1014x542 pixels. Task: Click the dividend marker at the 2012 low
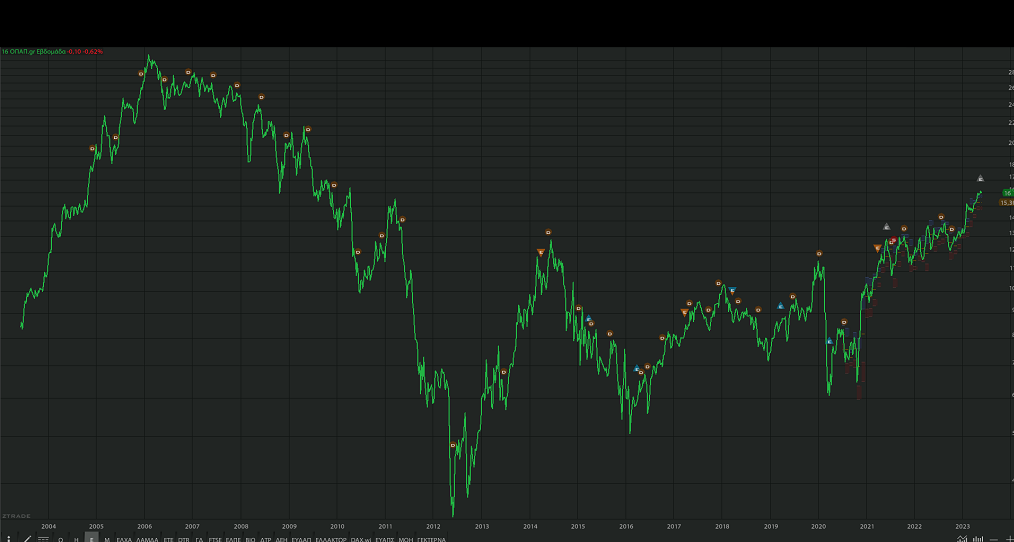(453, 445)
